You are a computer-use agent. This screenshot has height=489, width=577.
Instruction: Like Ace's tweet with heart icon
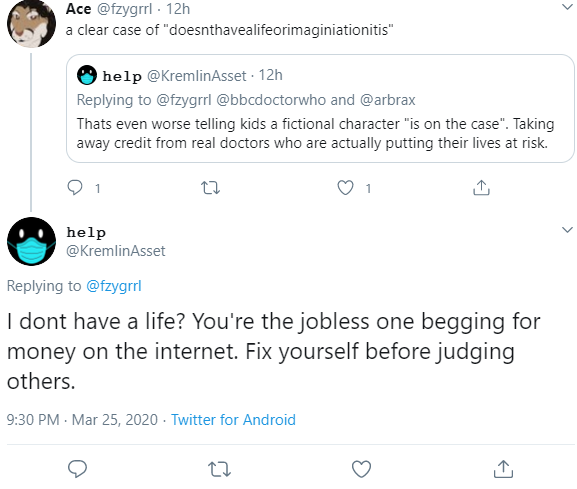point(345,188)
